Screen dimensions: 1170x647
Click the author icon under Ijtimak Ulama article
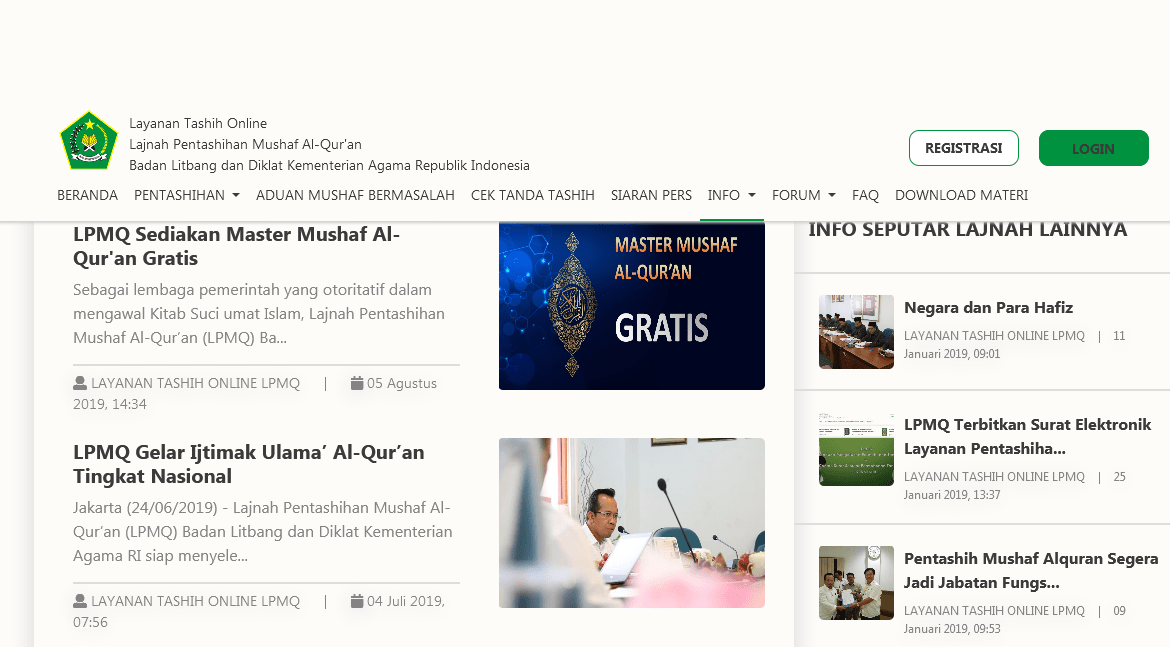[80, 601]
